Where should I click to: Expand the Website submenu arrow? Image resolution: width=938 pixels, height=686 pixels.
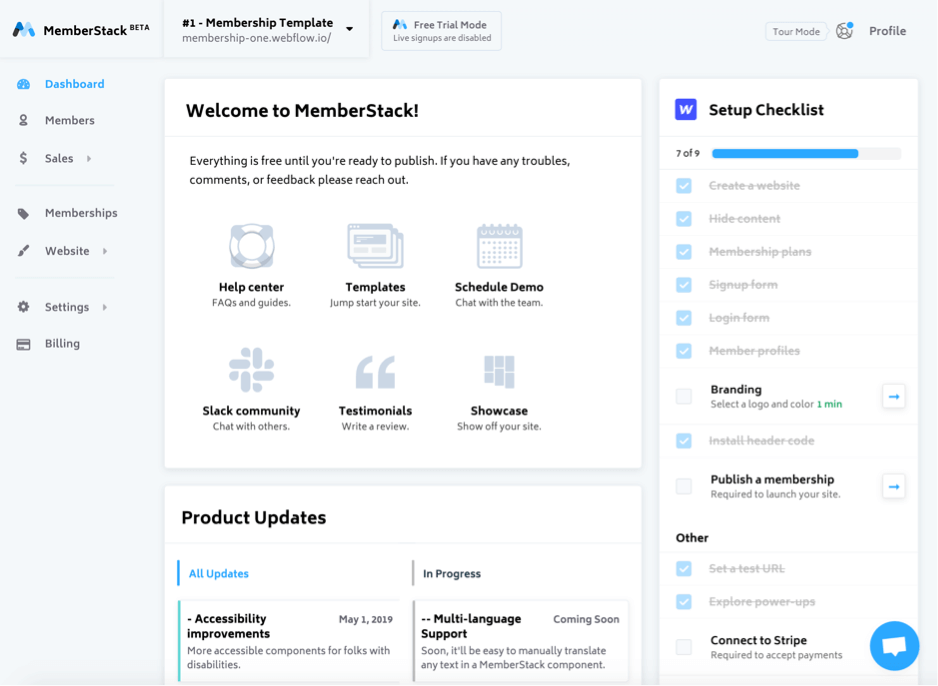[105, 251]
